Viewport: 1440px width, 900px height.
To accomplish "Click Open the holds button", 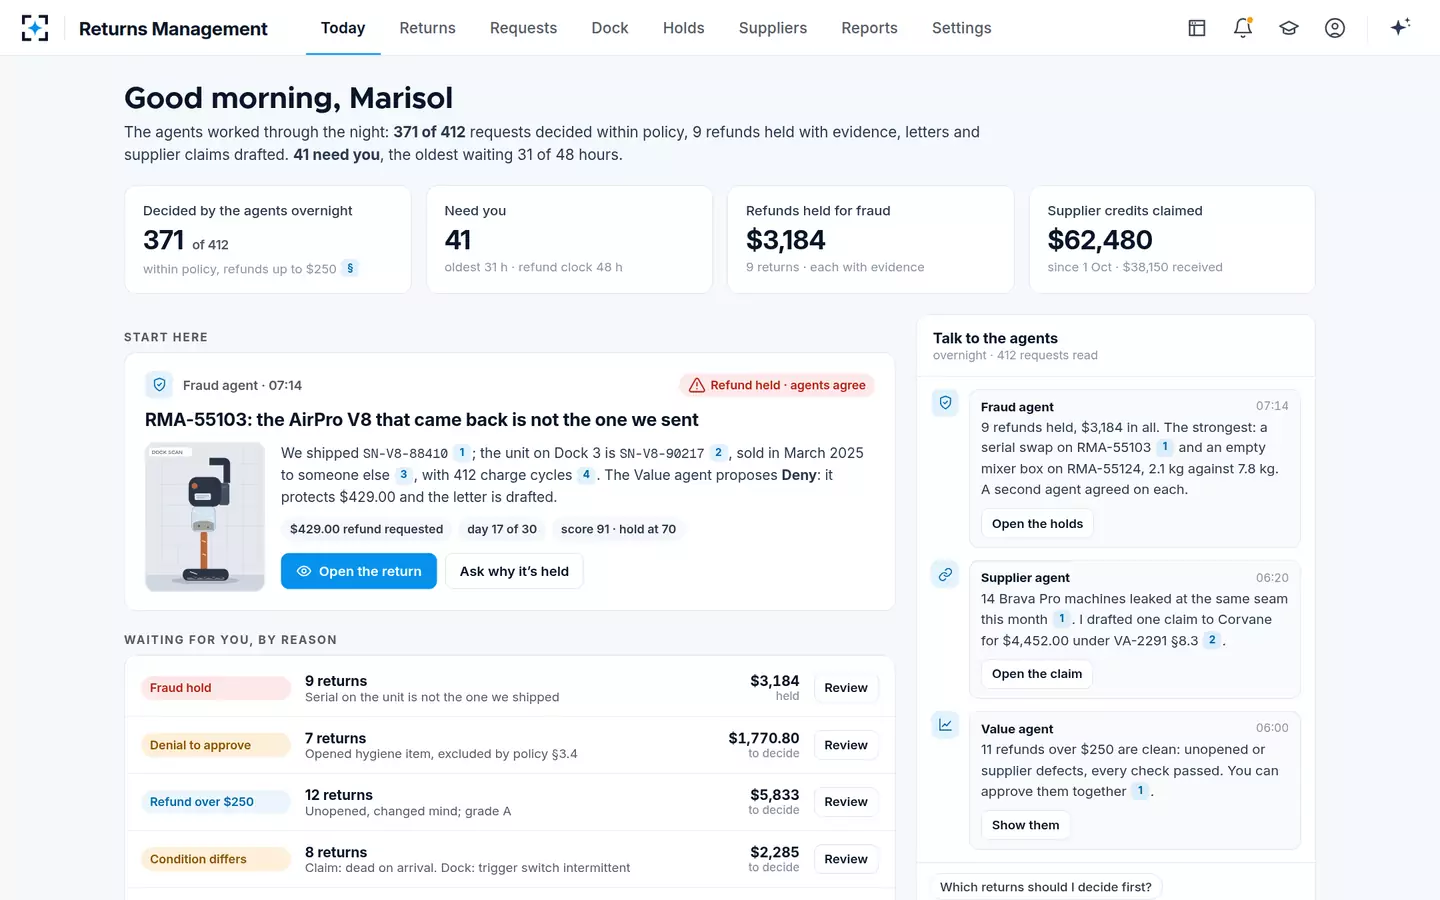I will coord(1037,524).
